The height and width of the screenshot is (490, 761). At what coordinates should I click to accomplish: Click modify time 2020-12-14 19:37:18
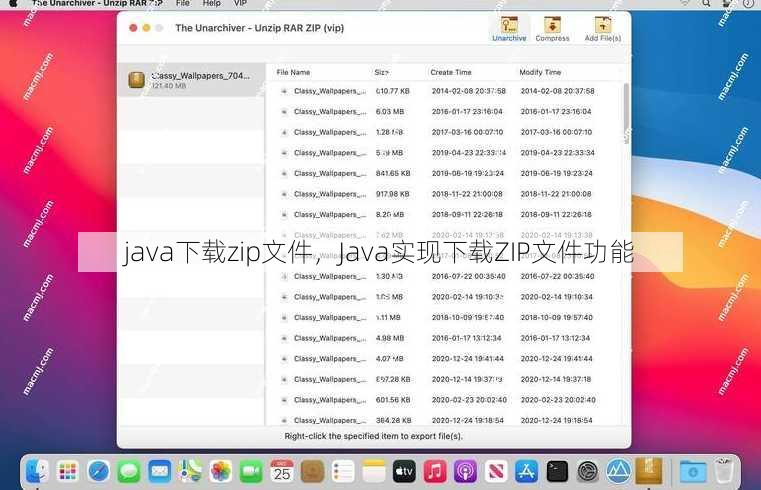coord(556,379)
